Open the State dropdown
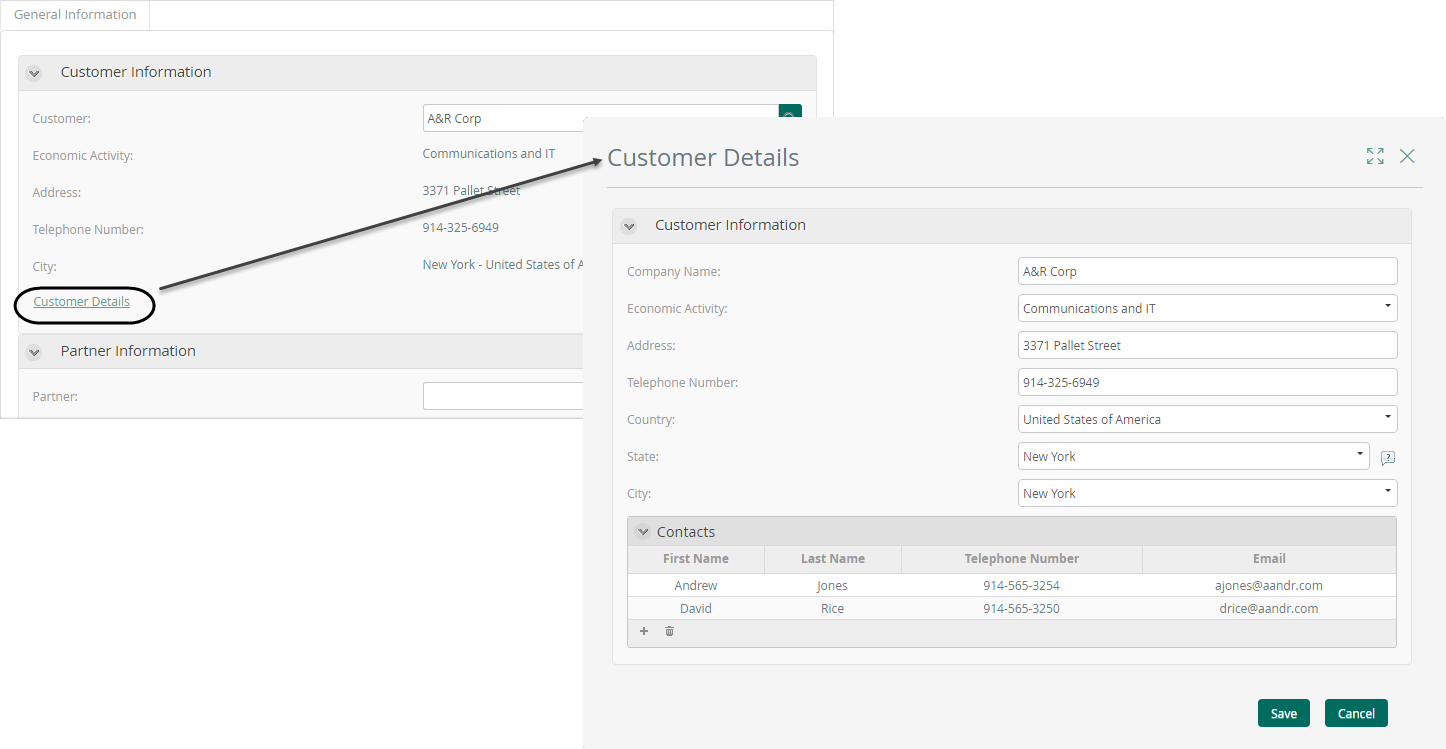The width and height of the screenshot is (1446, 749). point(1193,456)
